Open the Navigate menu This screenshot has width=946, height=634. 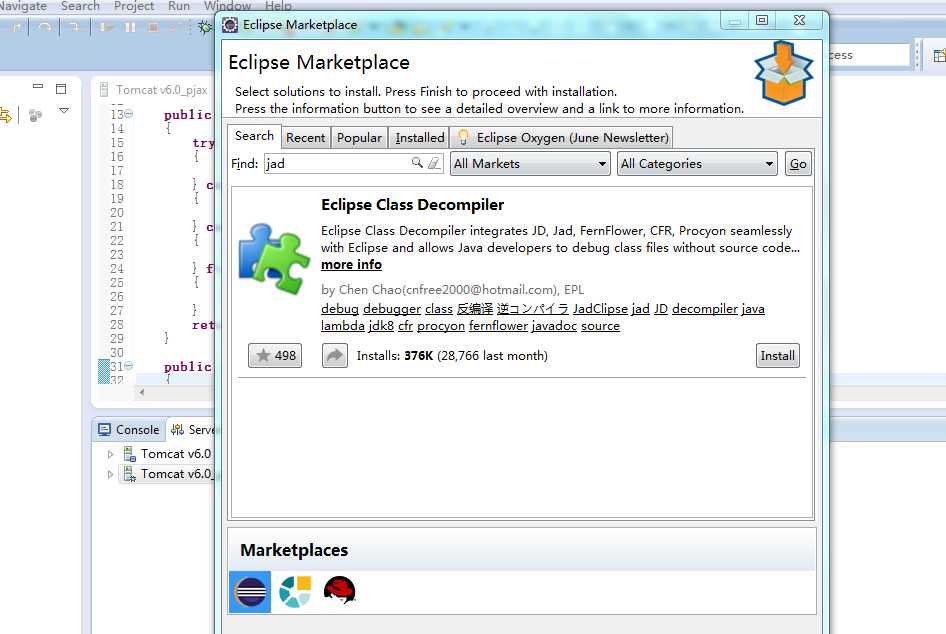tap(23, 6)
